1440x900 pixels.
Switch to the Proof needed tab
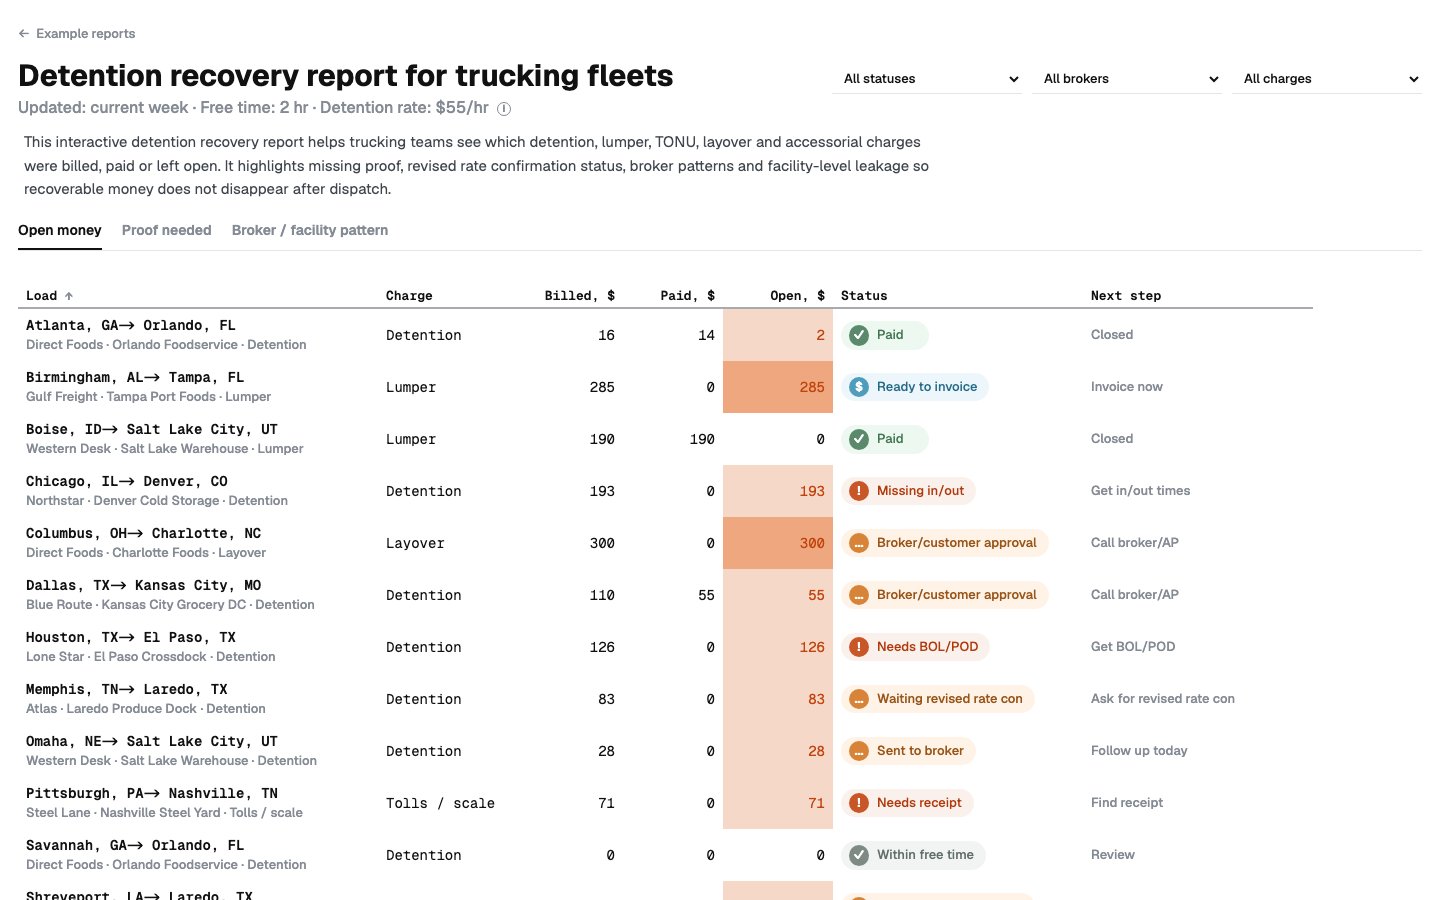pos(167,230)
